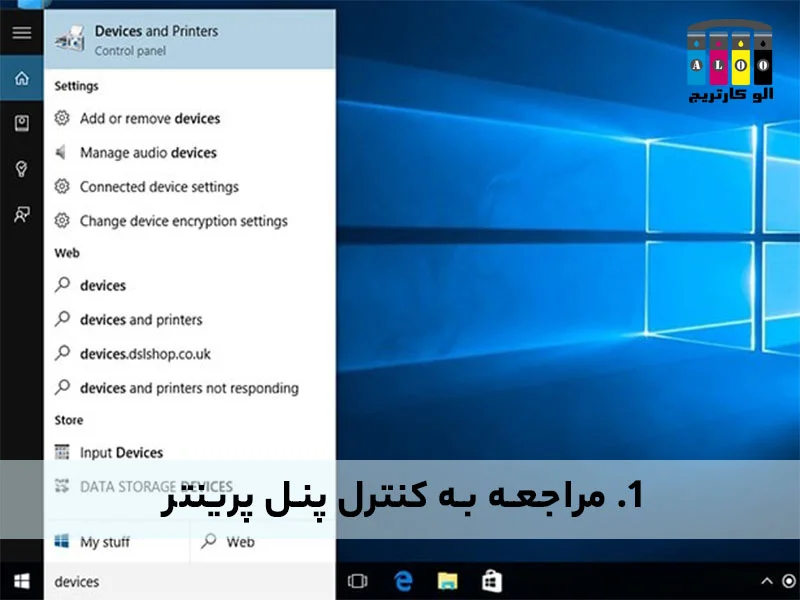This screenshot has width=800, height=600.
Task: Search web for devices and printers not responding
Action: [190, 388]
